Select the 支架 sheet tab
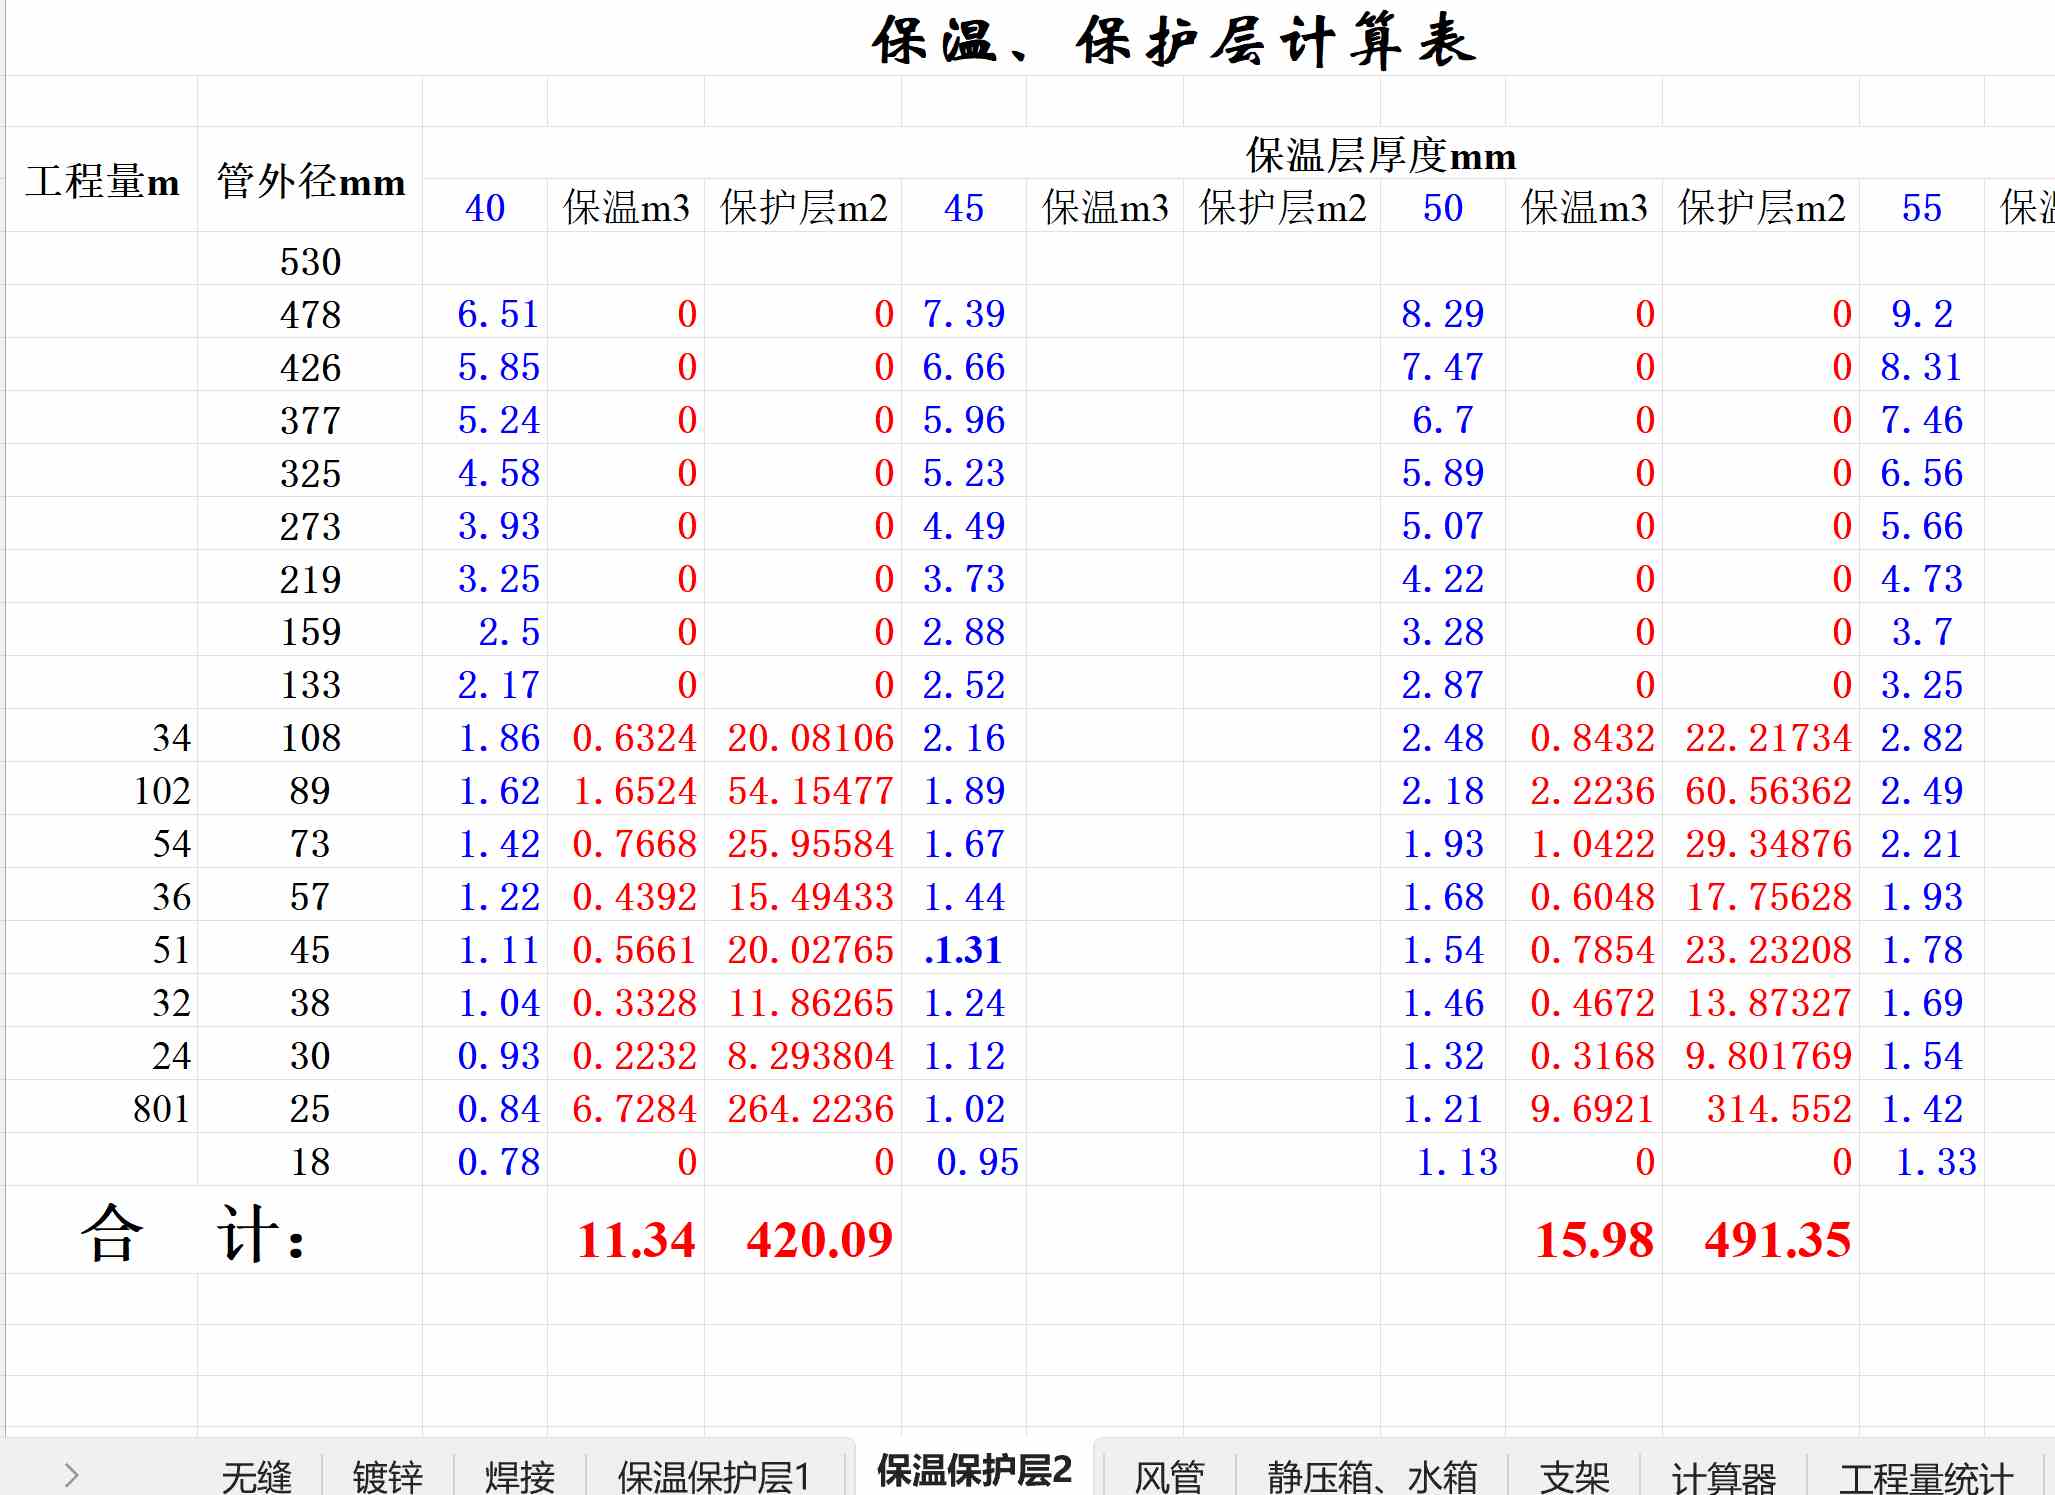Image resolution: width=2055 pixels, height=1495 pixels. (x=1574, y=1476)
